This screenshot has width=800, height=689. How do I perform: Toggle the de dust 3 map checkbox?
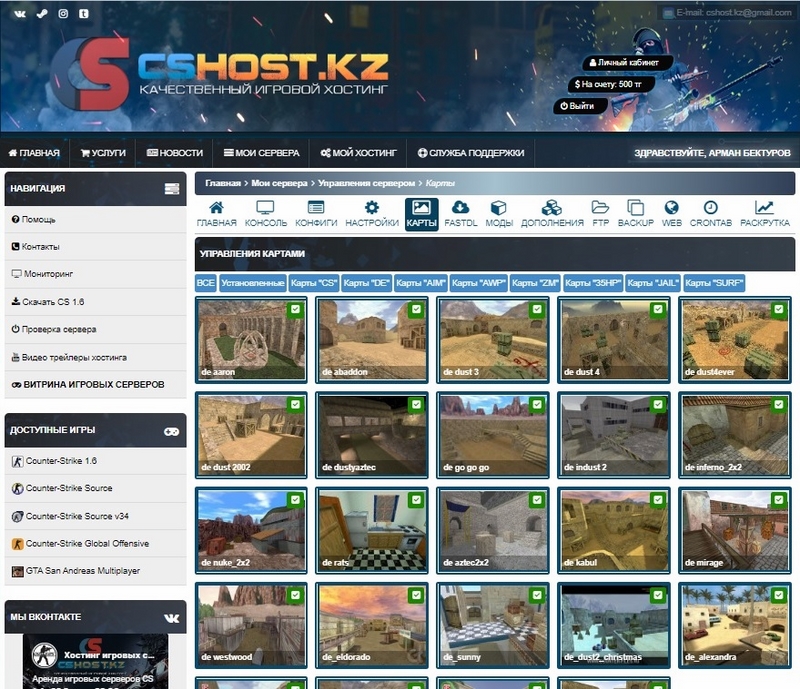537,309
